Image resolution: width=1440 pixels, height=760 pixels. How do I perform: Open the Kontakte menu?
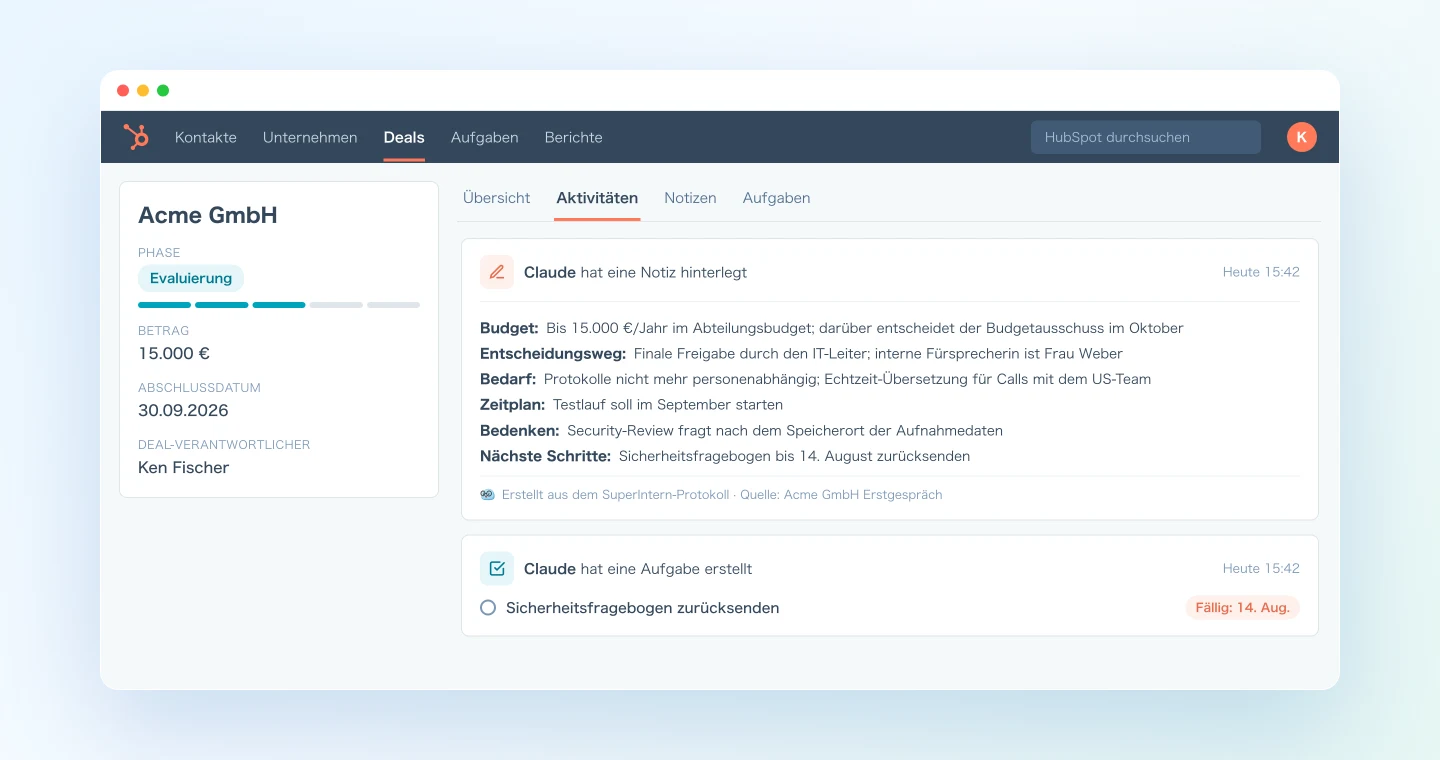206,137
